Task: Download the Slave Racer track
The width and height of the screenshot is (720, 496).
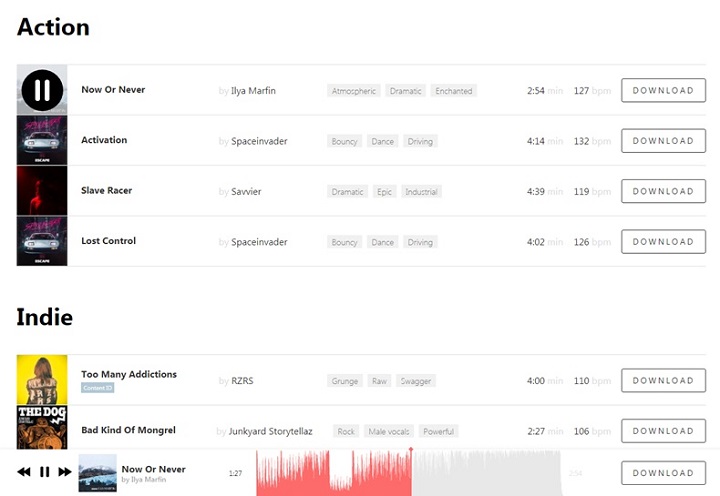Action: click(663, 191)
